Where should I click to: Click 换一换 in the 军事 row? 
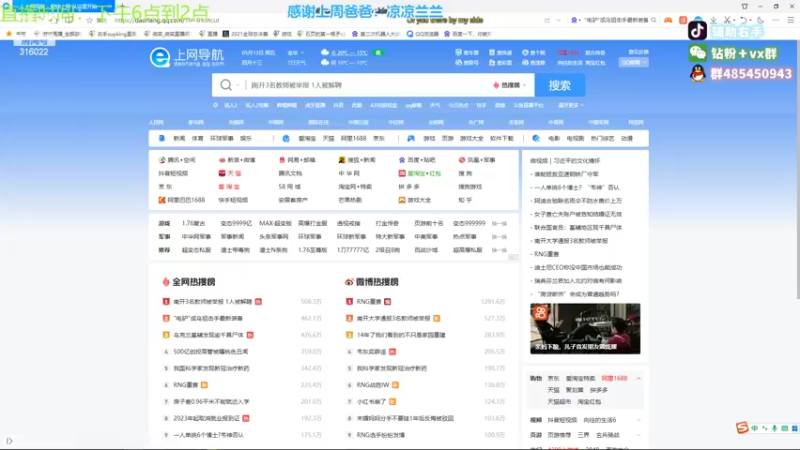499,237
